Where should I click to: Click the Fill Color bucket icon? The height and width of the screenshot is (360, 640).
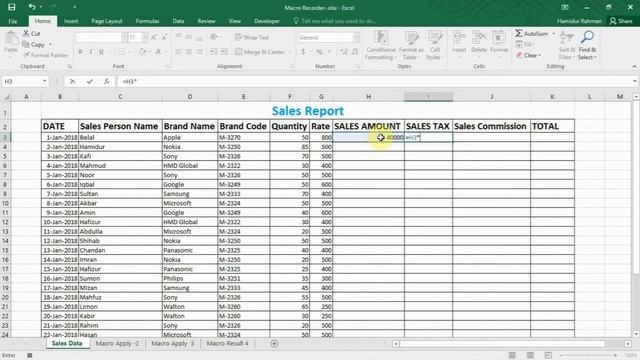(x=142, y=52)
